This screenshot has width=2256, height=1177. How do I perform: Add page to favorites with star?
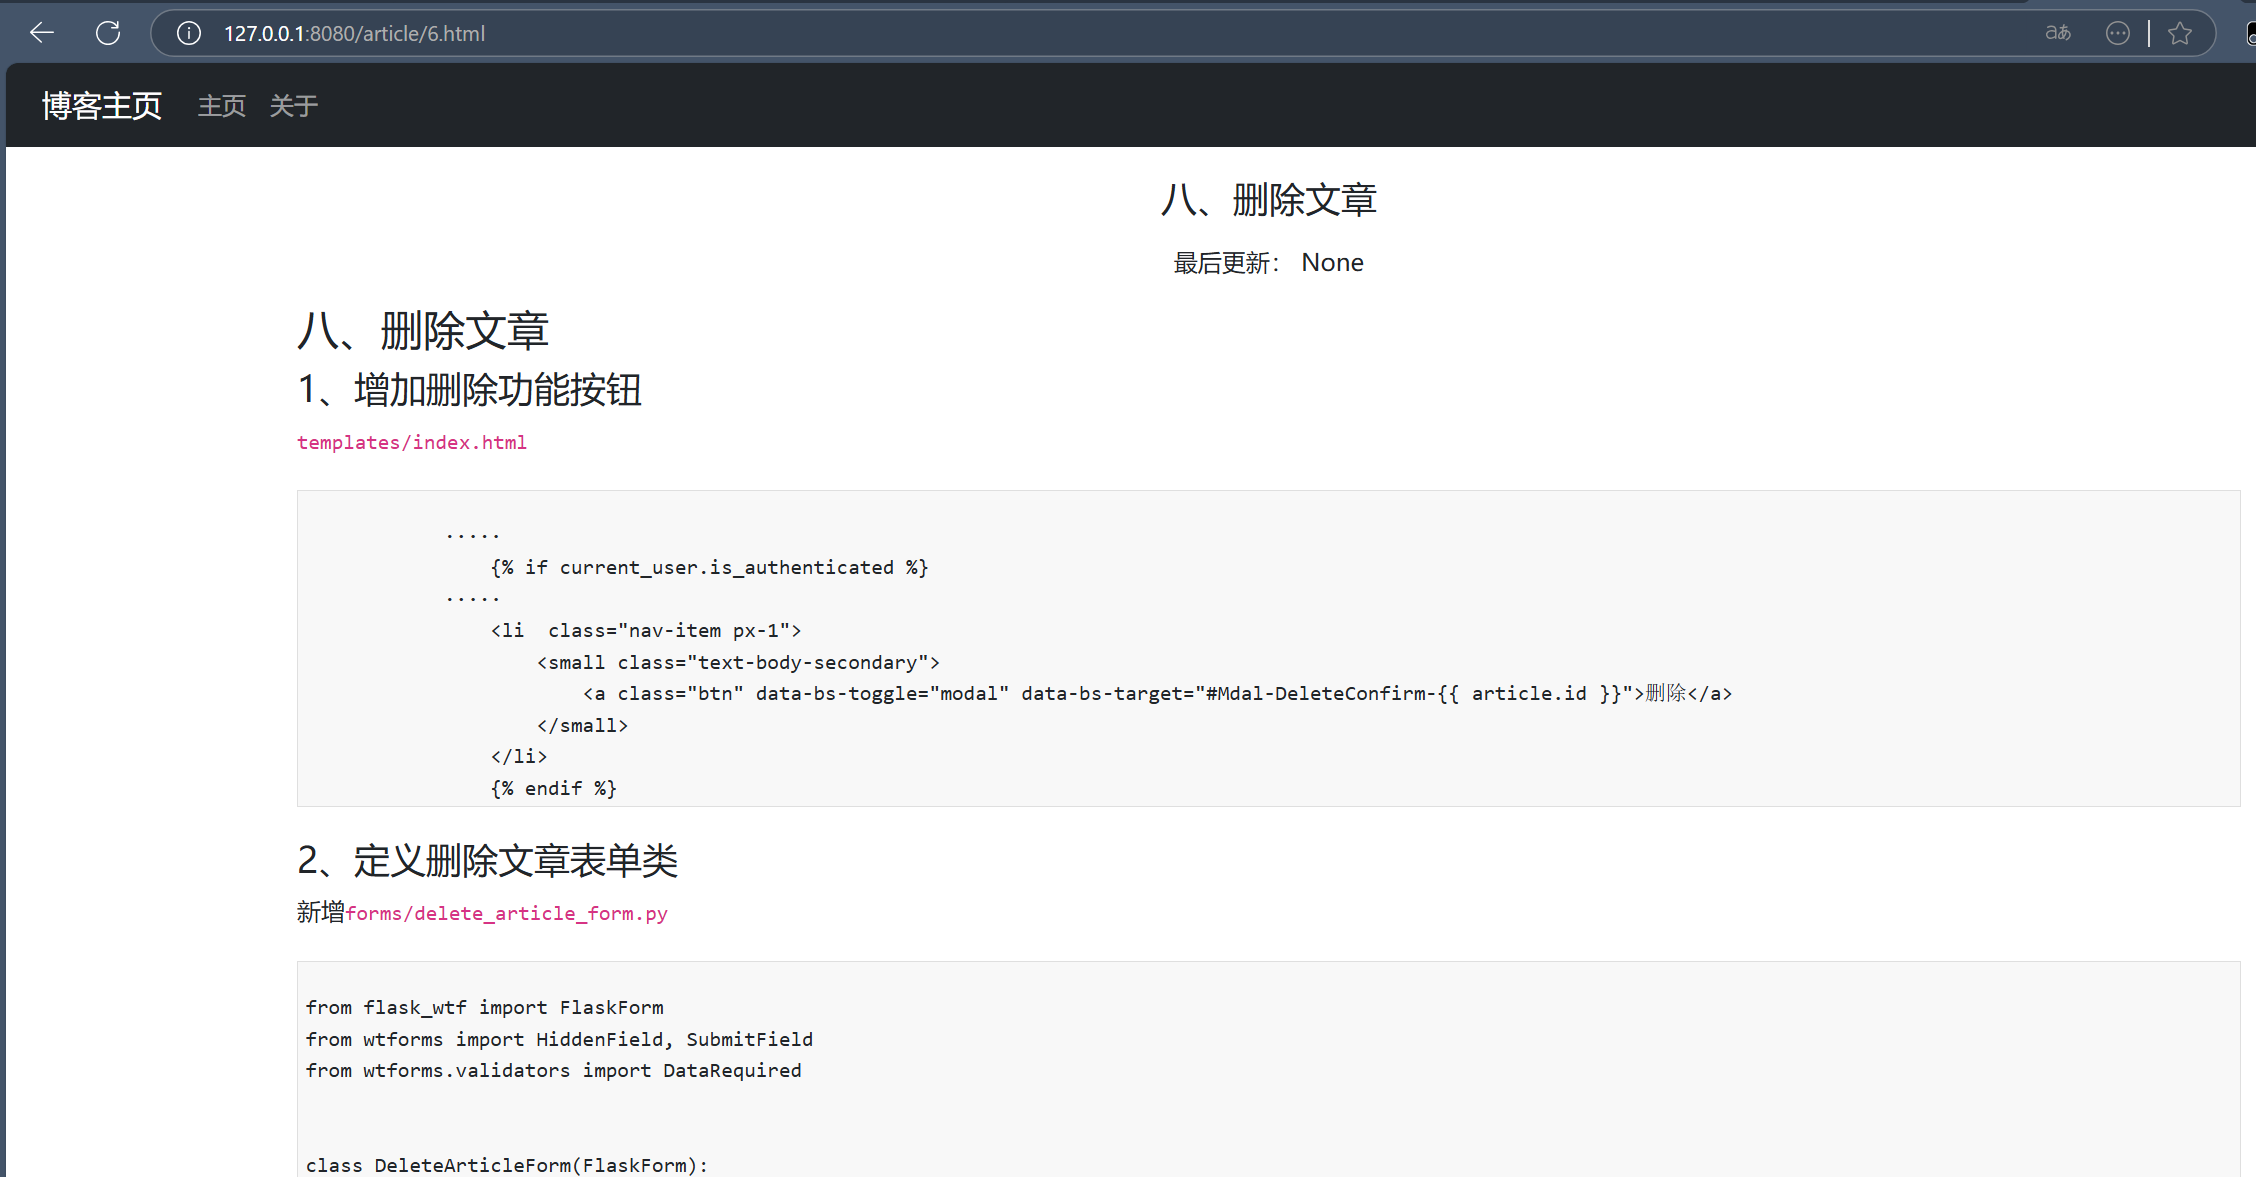[x=2180, y=33]
